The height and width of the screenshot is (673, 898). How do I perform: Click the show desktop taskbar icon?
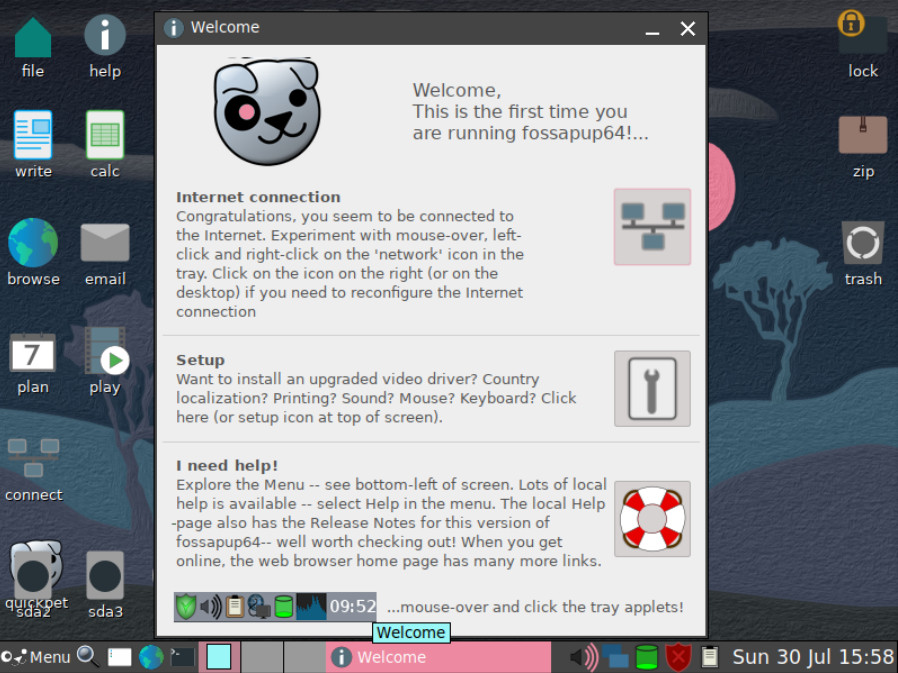(119, 657)
